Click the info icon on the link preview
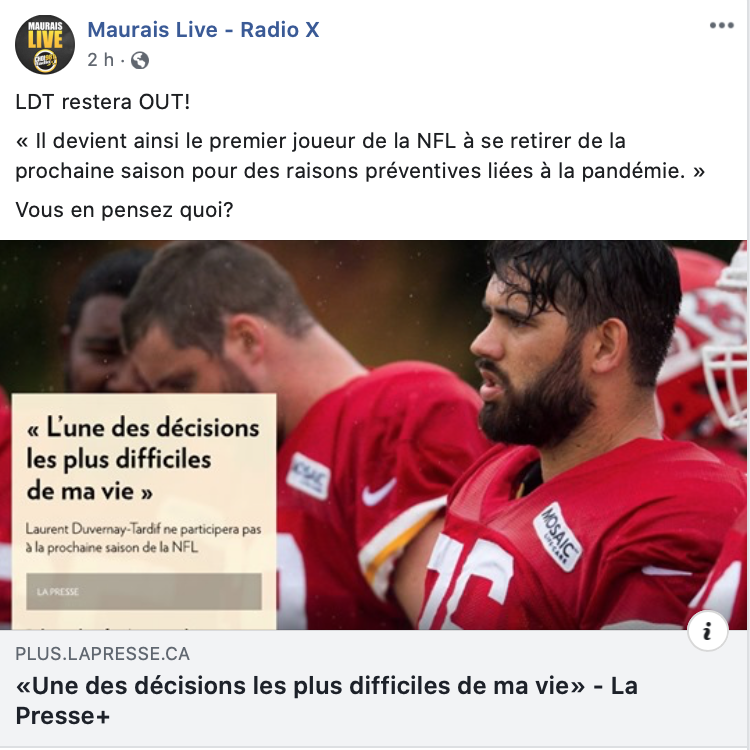Viewport: 750px width, 750px height. pyautogui.click(x=707, y=631)
